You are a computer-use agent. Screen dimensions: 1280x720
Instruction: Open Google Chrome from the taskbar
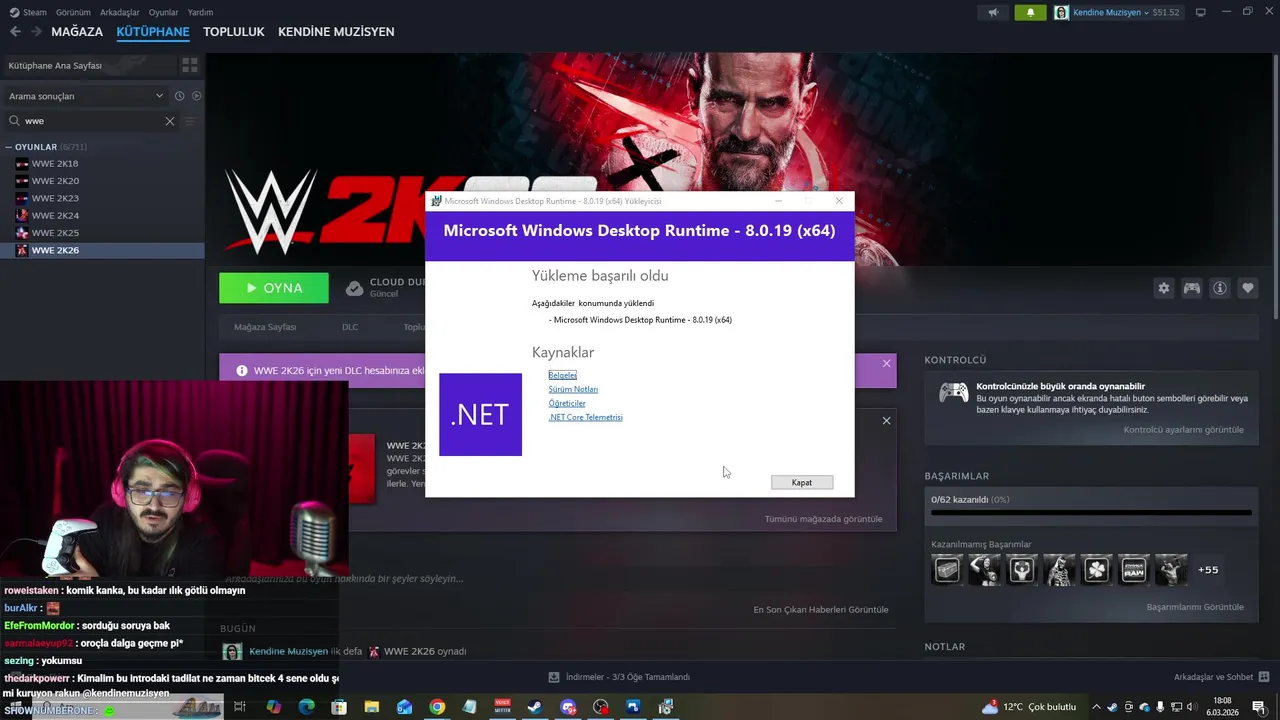437,707
